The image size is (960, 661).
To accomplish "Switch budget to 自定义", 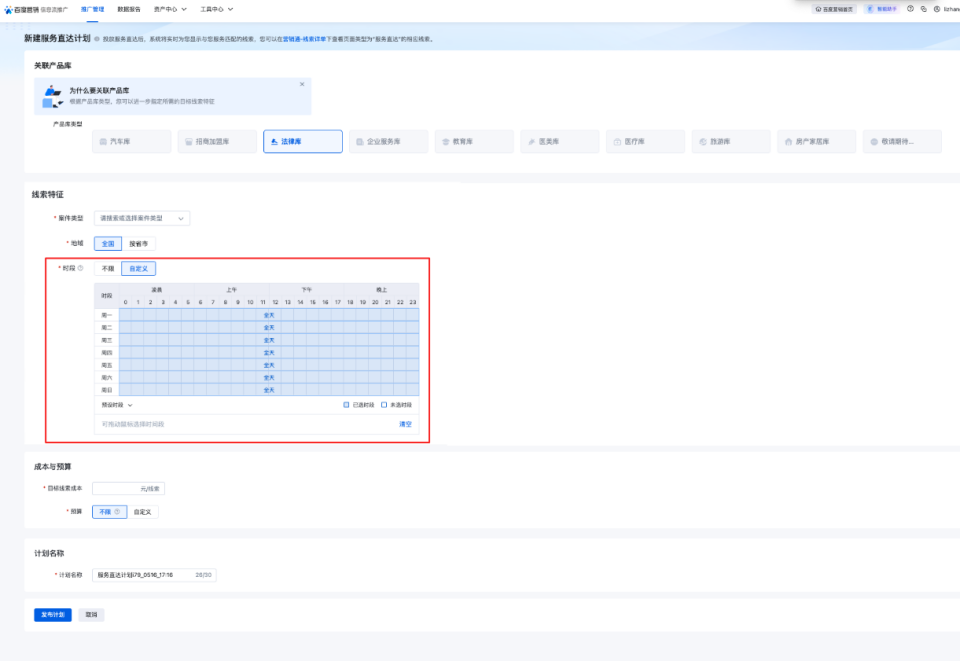I will [144, 512].
